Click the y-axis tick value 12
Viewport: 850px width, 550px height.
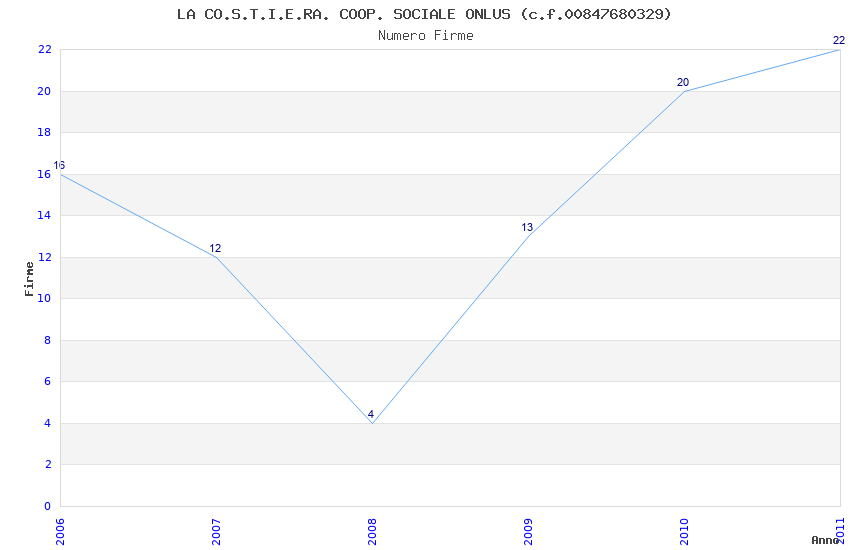44,257
